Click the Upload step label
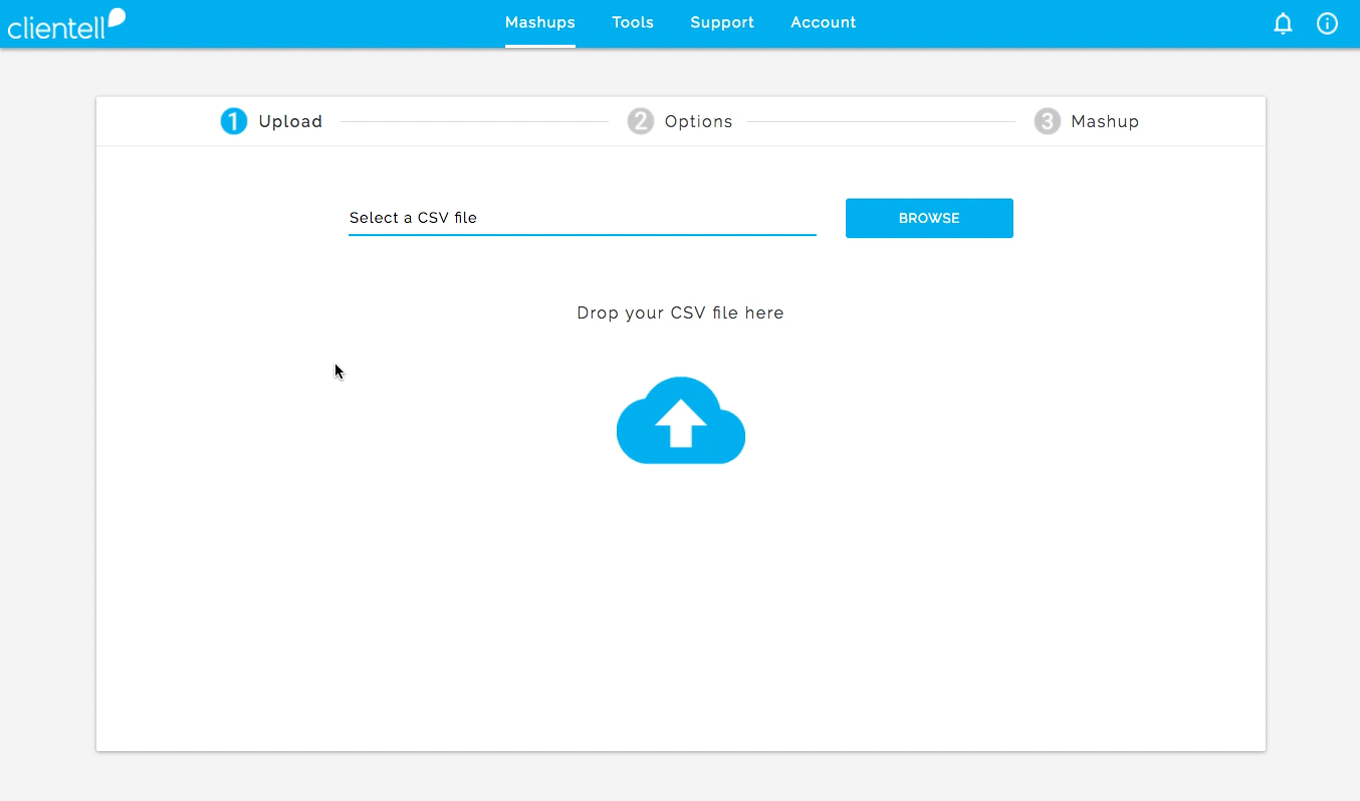This screenshot has width=1360, height=801. point(290,122)
